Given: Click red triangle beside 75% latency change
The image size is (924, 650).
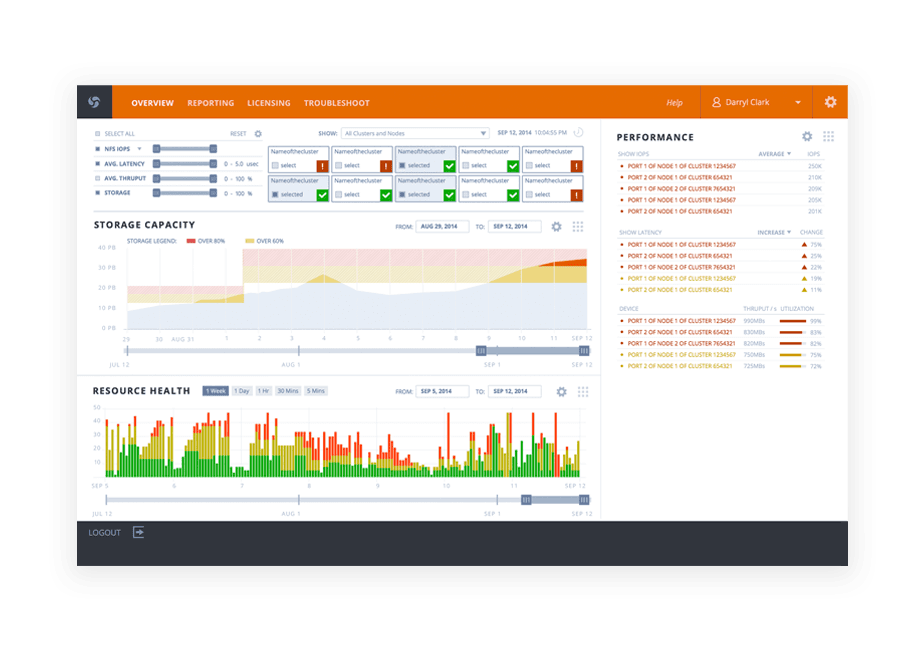Looking at the screenshot, I should coord(804,244).
